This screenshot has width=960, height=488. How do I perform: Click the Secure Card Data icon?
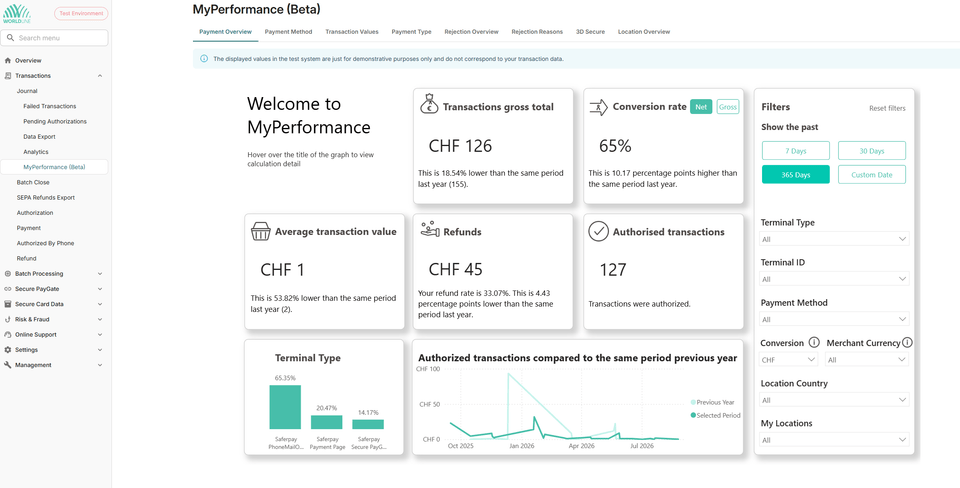coord(7,304)
